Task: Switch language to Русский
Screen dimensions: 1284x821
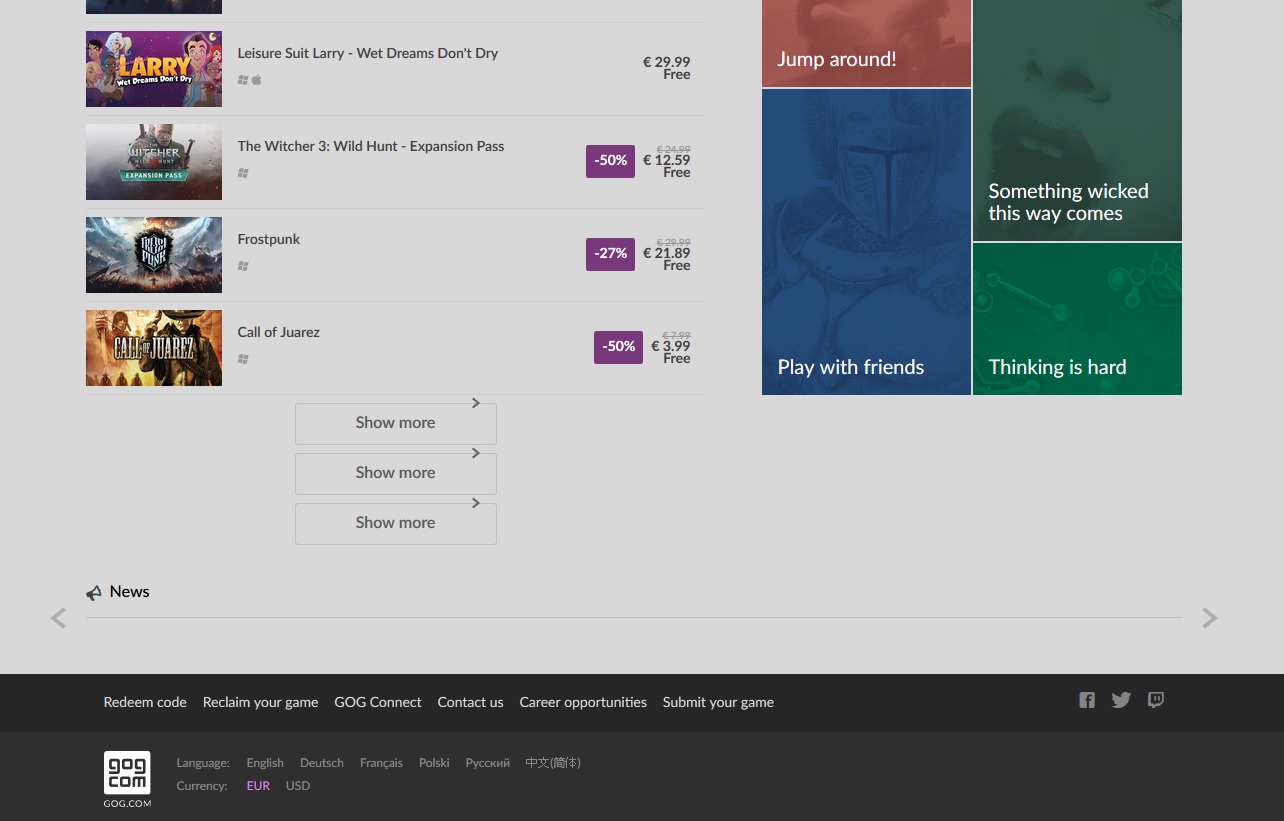Action: 488,763
